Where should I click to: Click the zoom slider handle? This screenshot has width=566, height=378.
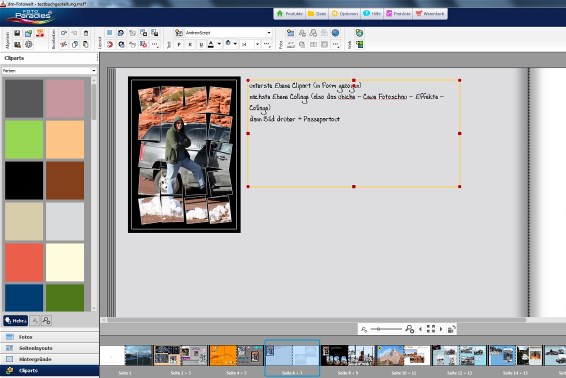click(378, 329)
